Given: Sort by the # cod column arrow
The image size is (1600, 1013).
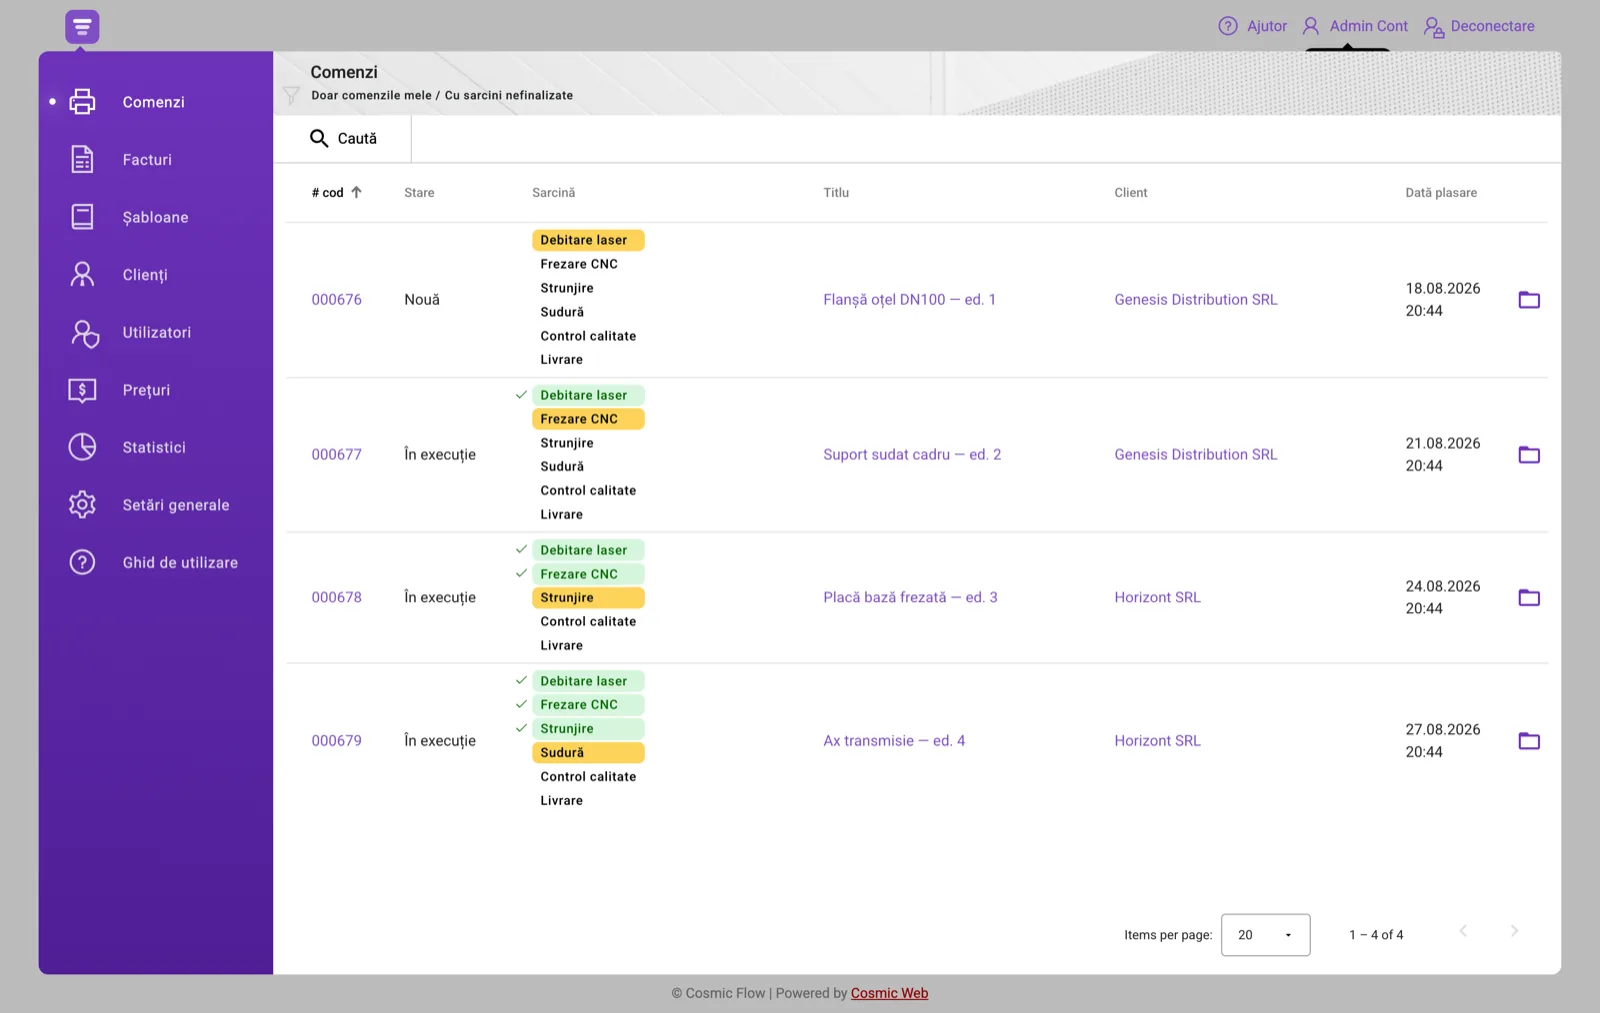Looking at the screenshot, I should 356,192.
